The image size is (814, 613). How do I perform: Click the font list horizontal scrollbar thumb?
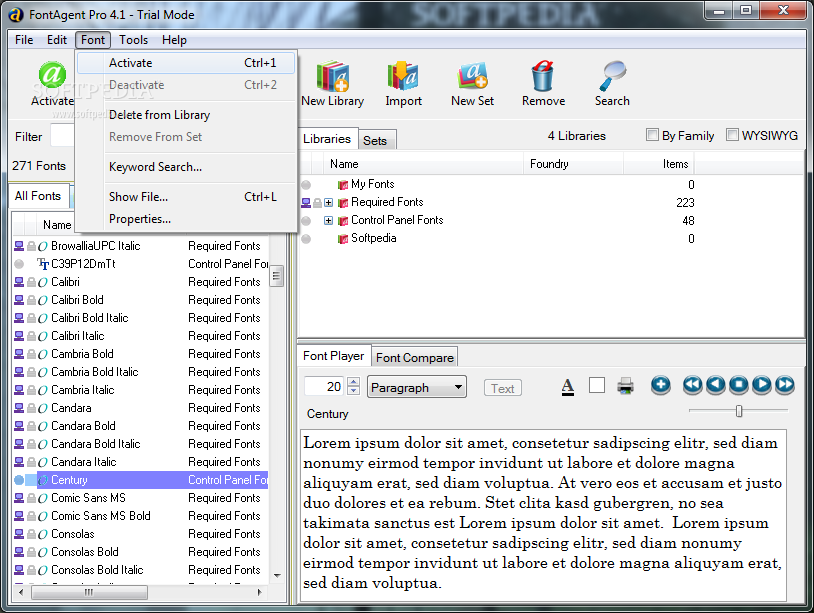(89, 592)
